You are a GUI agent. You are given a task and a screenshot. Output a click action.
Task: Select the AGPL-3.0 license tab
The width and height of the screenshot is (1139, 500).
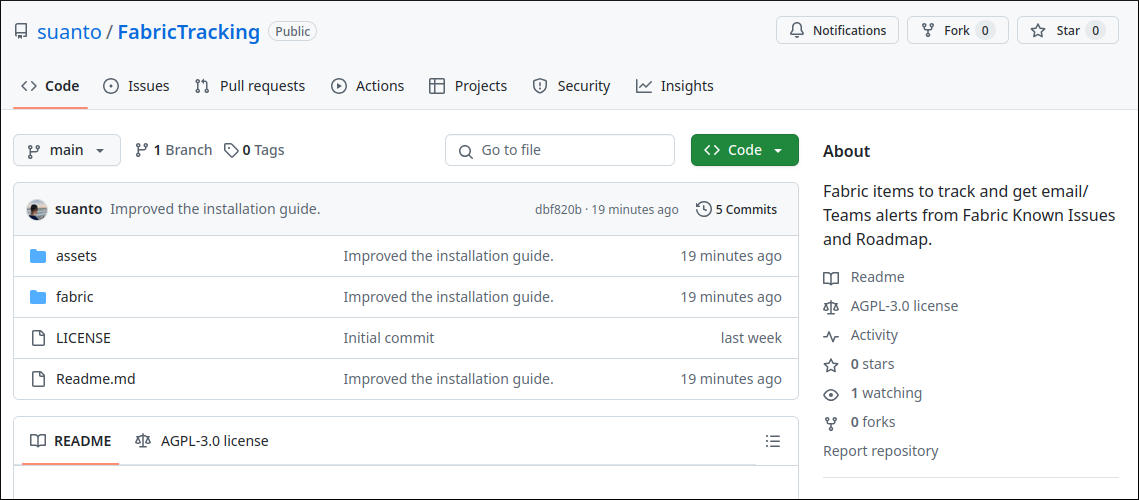tap(202, 441)
